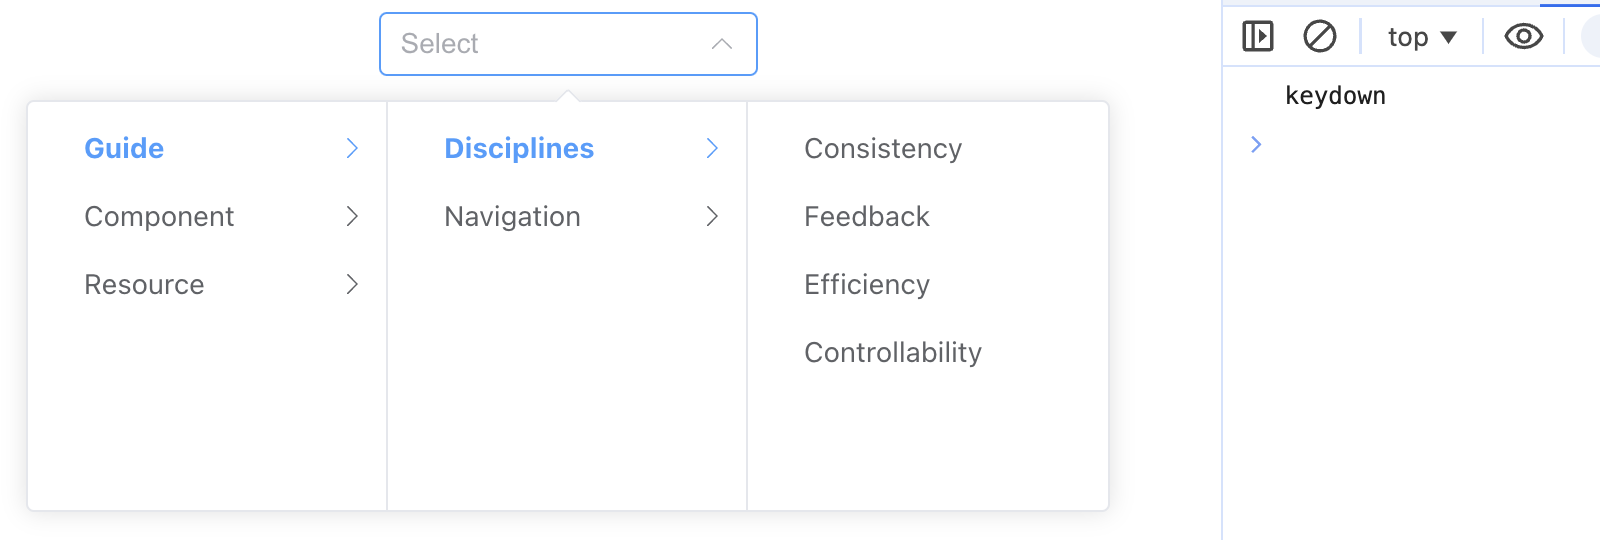Open the Navigation submenu item
The width and height of the screenshot is (1600, 540).
click(567, 216)
